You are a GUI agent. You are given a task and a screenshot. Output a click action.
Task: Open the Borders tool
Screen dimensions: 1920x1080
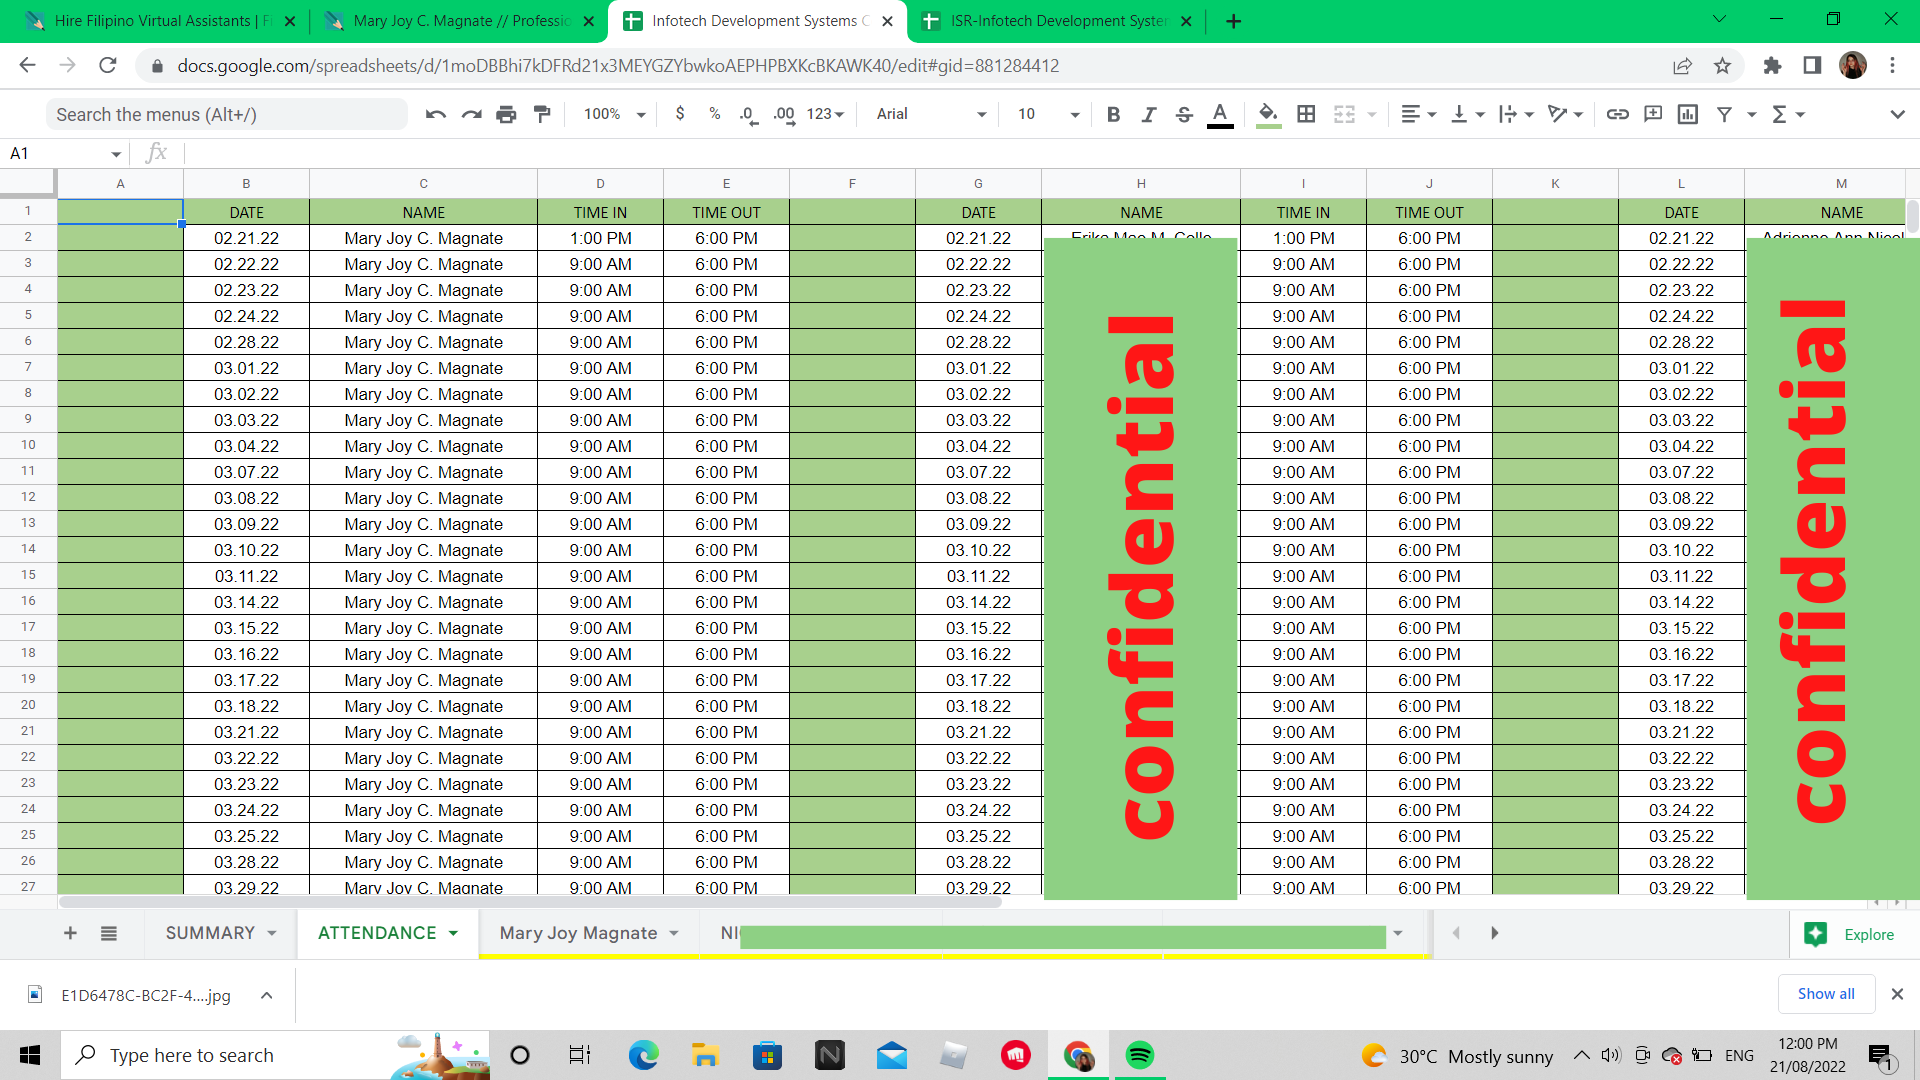tap(1306, 114)
